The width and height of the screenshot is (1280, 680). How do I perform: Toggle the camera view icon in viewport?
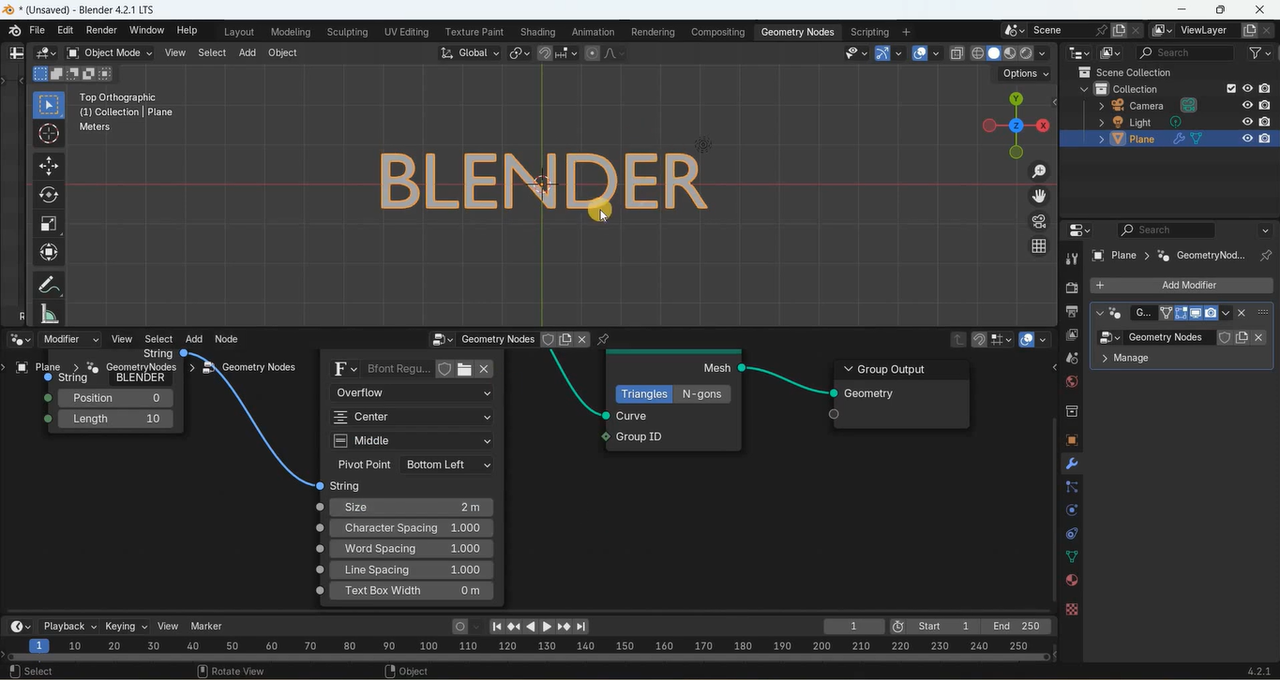pos(1039,221)
